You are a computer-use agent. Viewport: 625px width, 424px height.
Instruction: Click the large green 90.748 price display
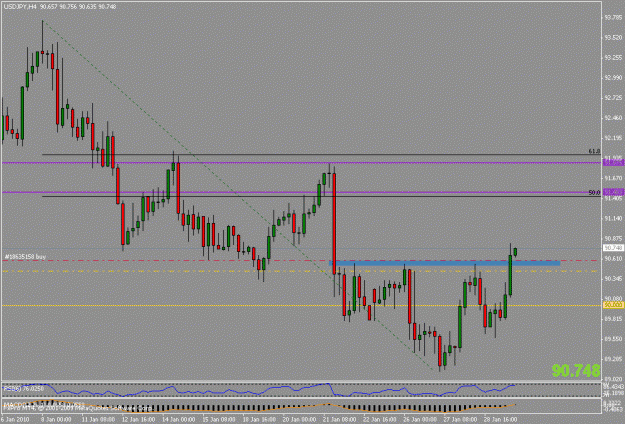pos(576,371)
